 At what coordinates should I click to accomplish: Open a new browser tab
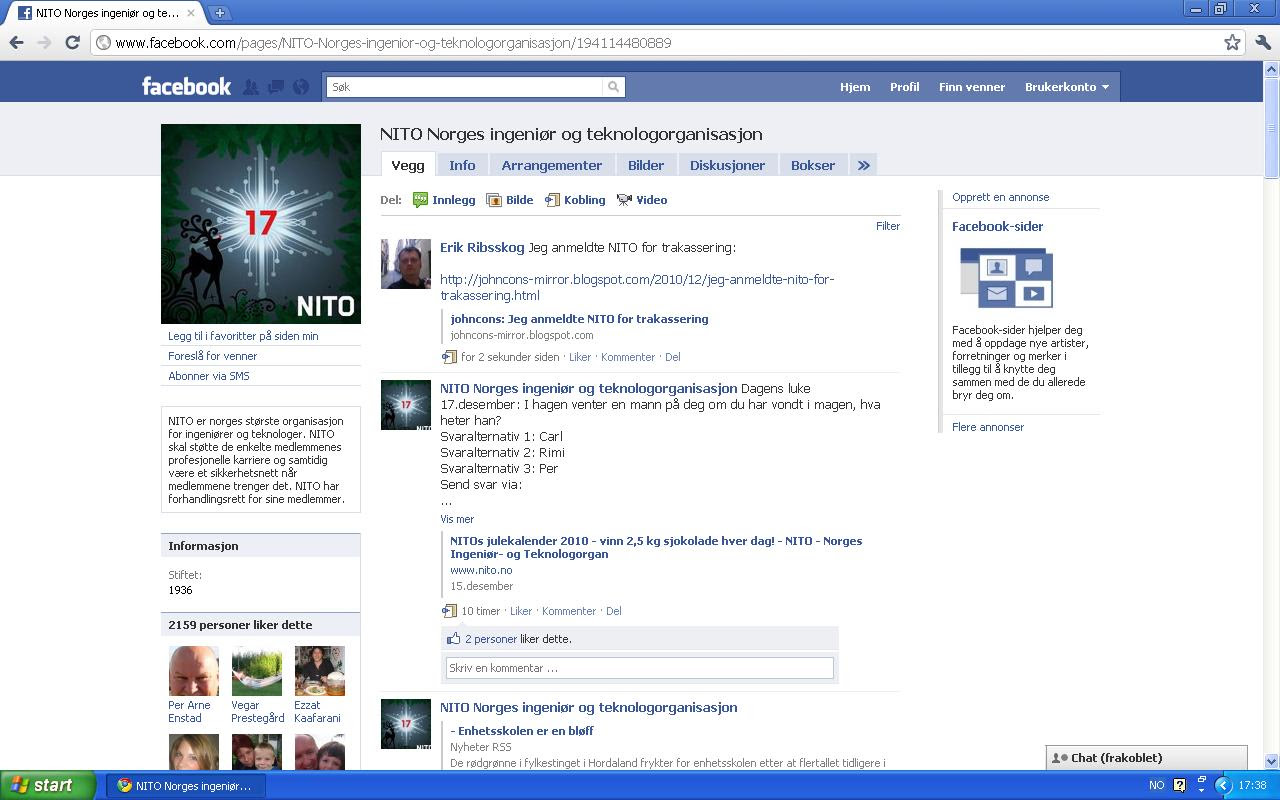coord(219,13)
